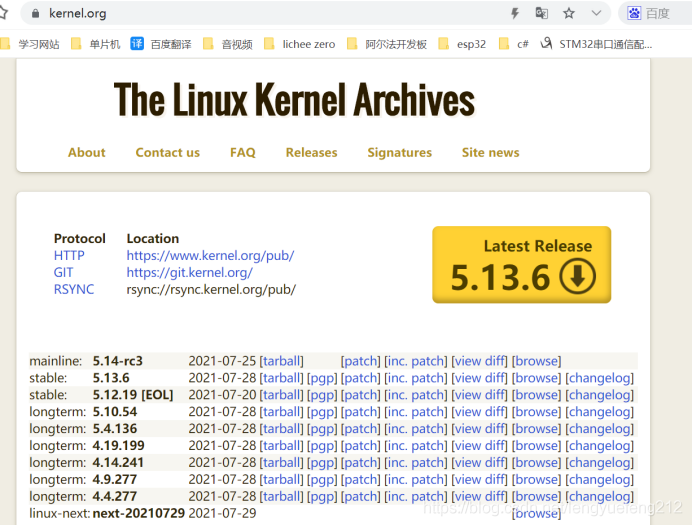Download tarball for stable 5.13.6
The height and width of the screenshot is (526, 692).
pyautogui.click(x=282, y=378)
